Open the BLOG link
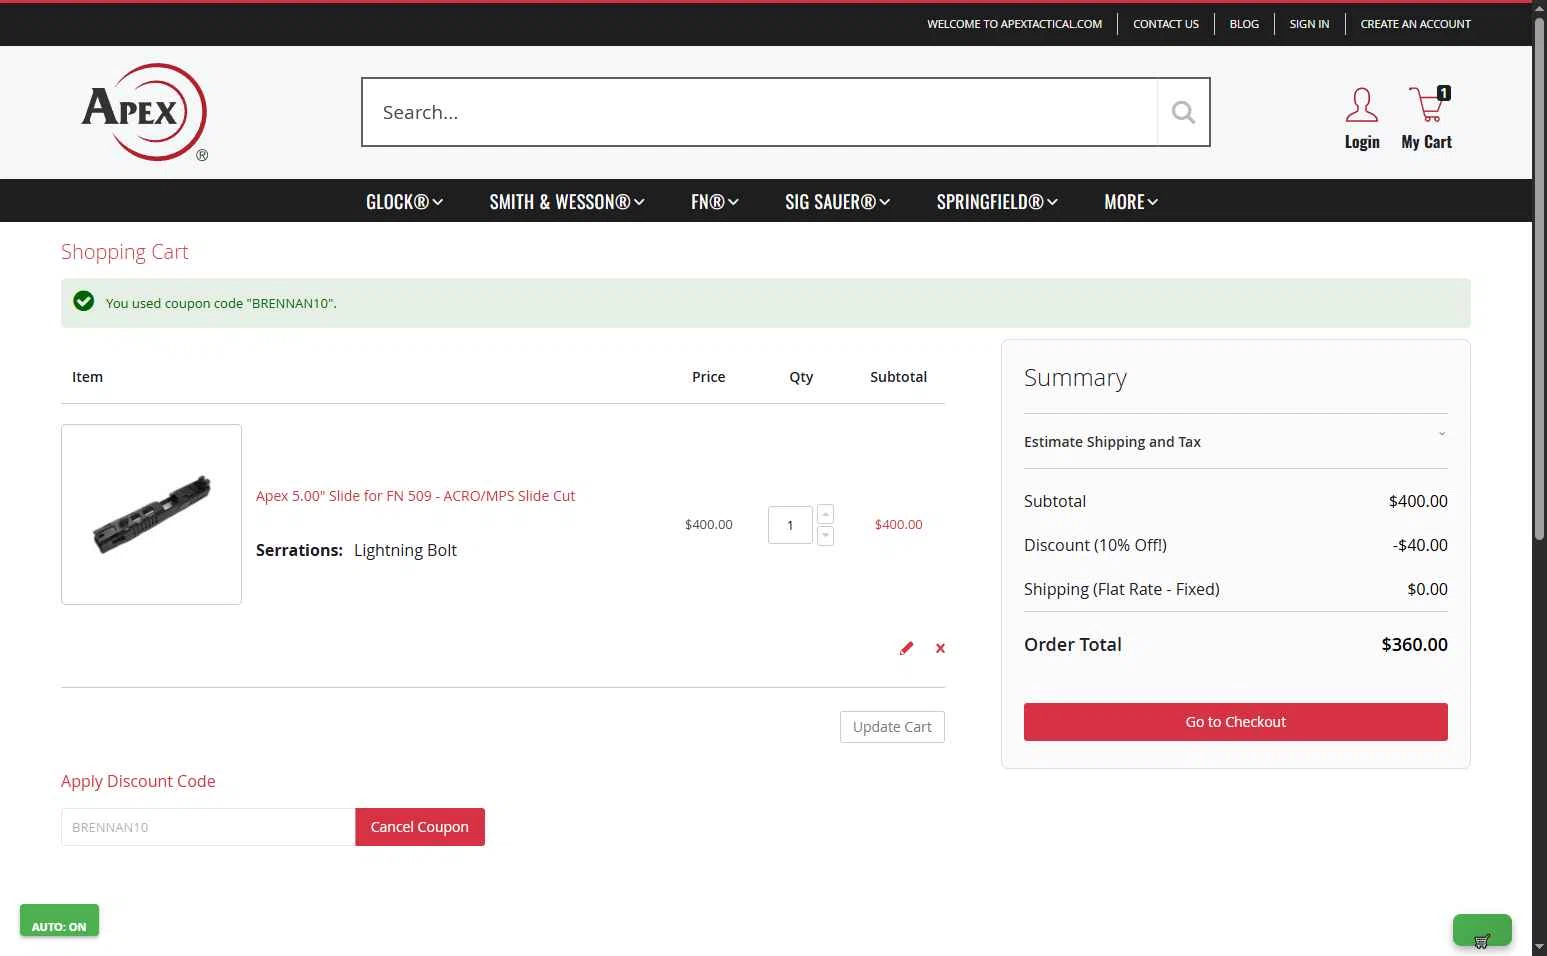Viewport: 1547px width, 956px height. pos(1244,24)
